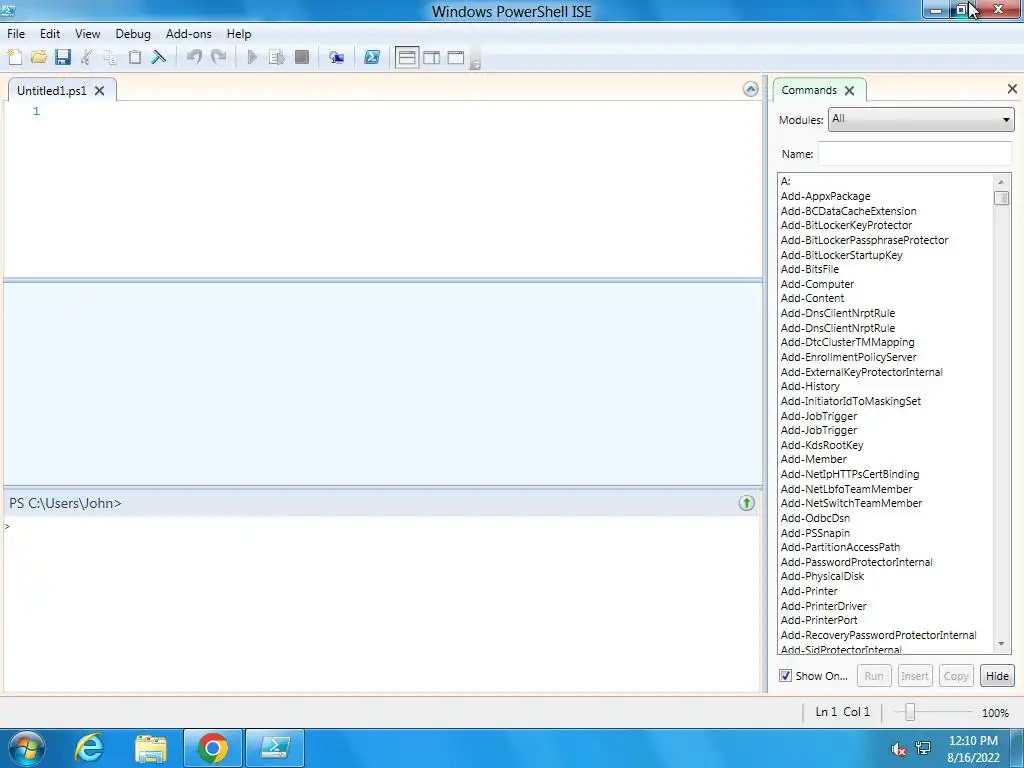The height and width of the screenshot is (768, 1024).
Task: Clear console pane icon
Action: tap(159, 57)
